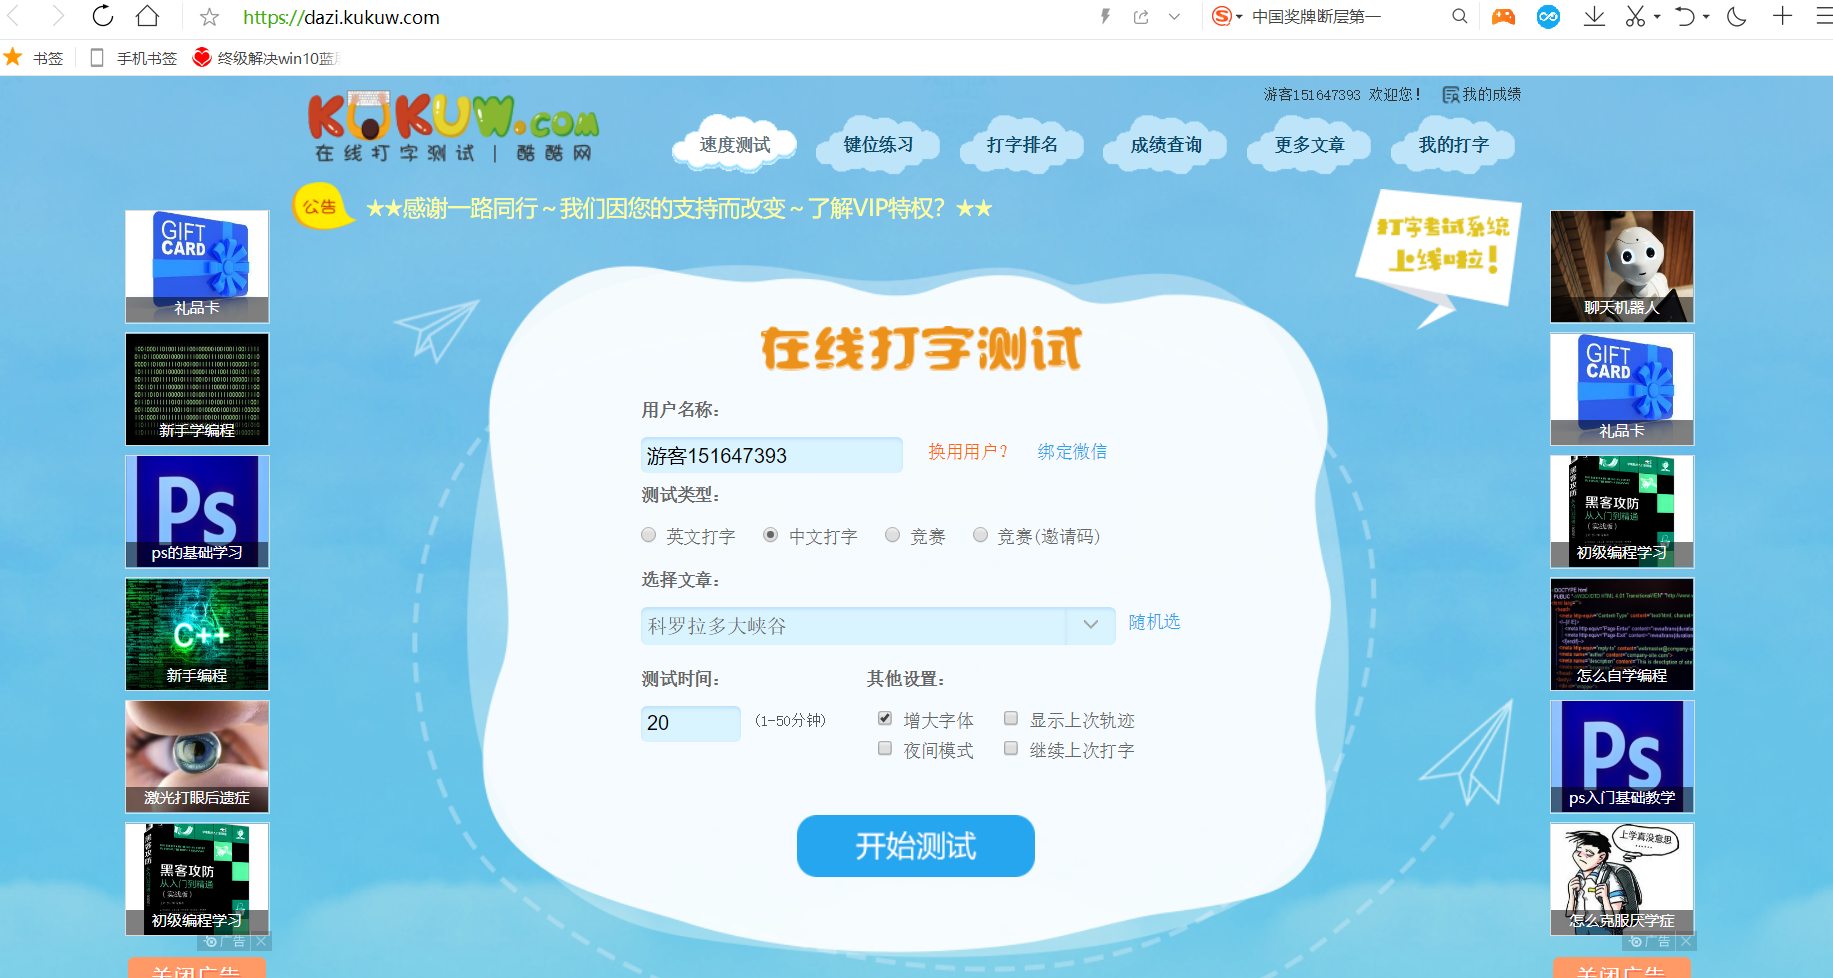Open the browser hamburger menu
The image size is (1833, 978).
pyautogui.click(x=1824, y=16)
